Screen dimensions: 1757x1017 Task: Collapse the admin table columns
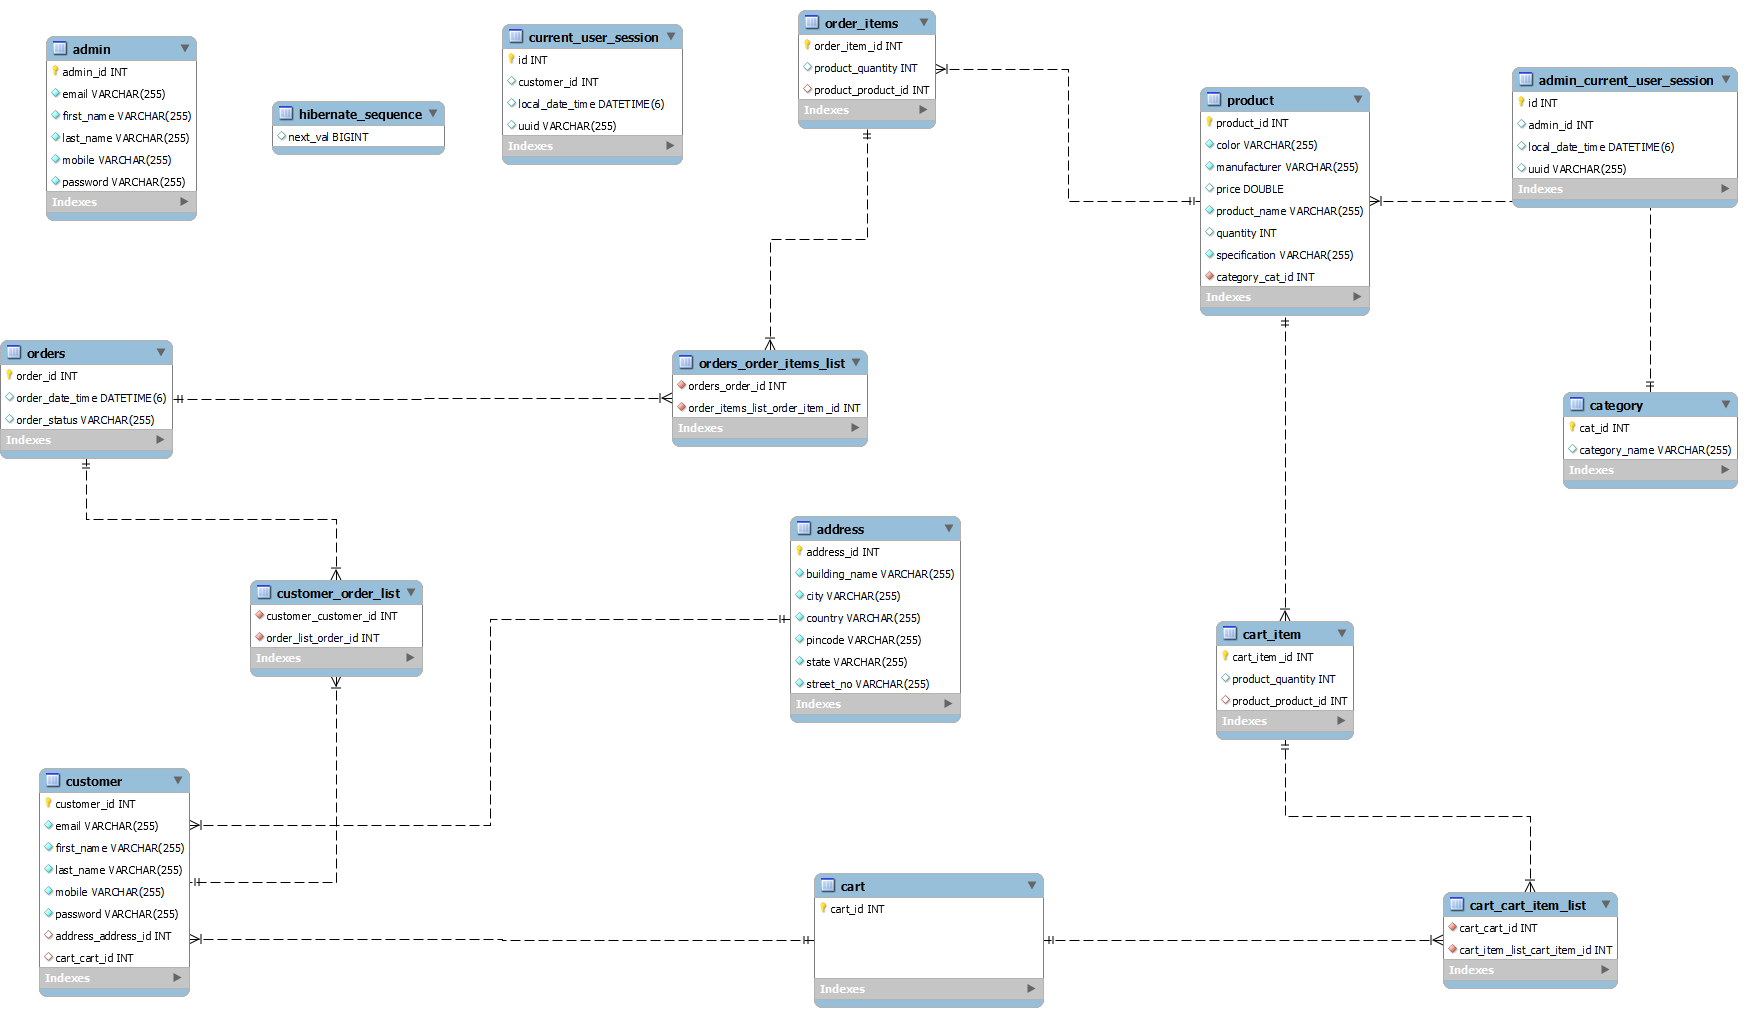[x=185, y=48]
